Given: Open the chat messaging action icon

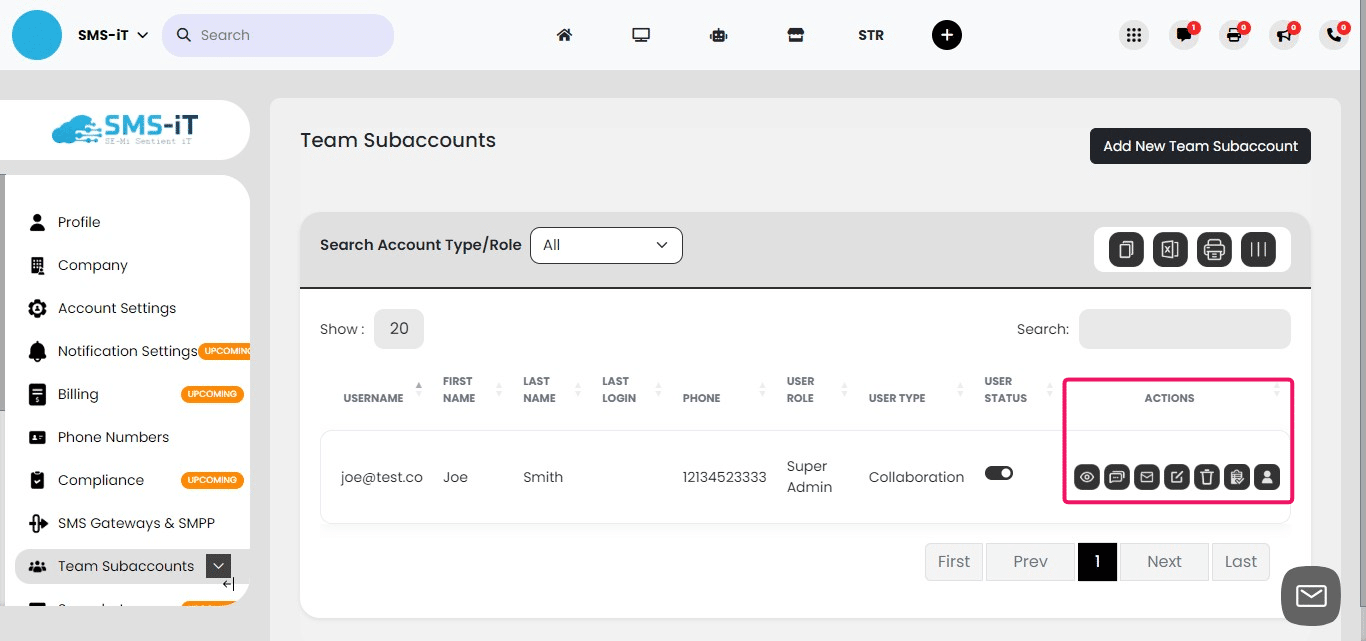Looking at the screenshot, I should (x=1117, y=477).
